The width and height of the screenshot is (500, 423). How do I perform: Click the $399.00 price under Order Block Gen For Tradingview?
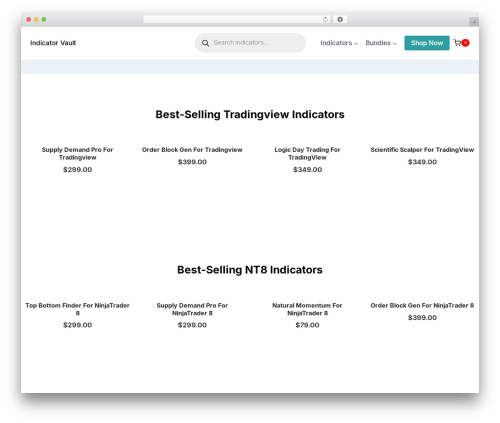coord(192,162)
